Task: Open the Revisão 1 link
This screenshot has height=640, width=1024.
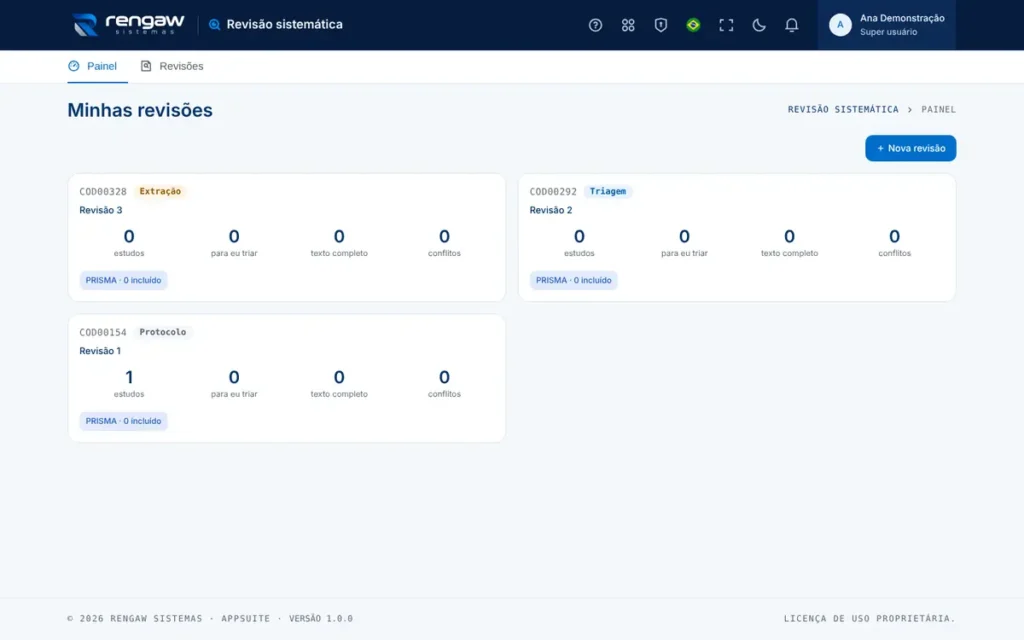Action: [x=100, y=351]
